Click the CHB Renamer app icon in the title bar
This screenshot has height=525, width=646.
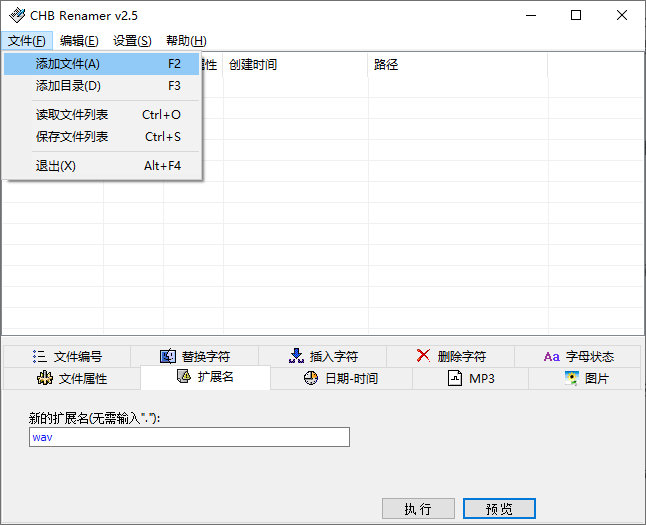point(17,16)
